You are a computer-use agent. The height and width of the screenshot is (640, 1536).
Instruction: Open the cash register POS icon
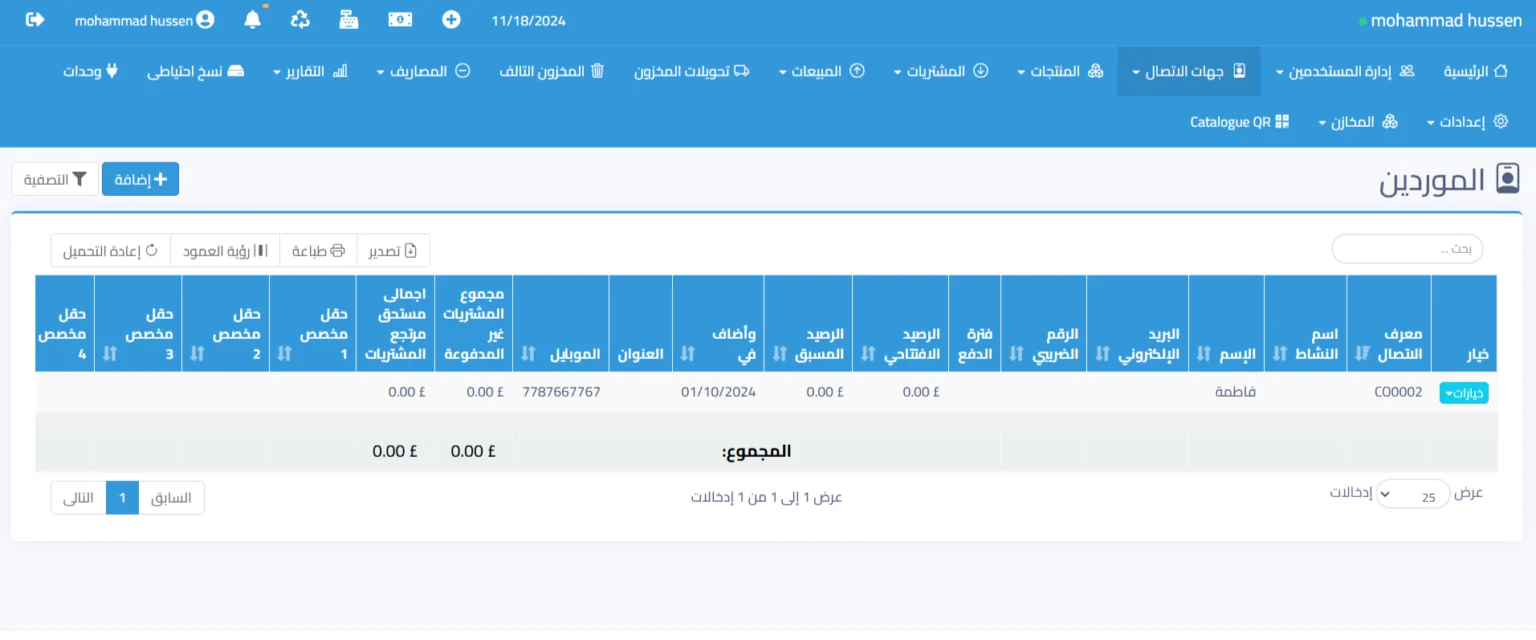349,19
